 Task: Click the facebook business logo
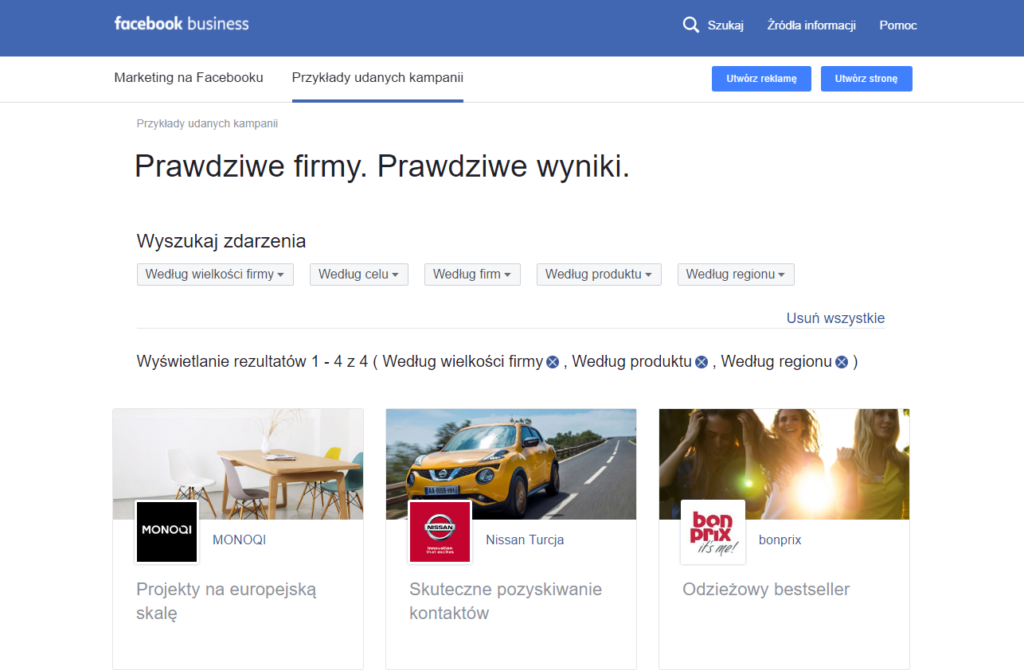click(x=181, y=23)
